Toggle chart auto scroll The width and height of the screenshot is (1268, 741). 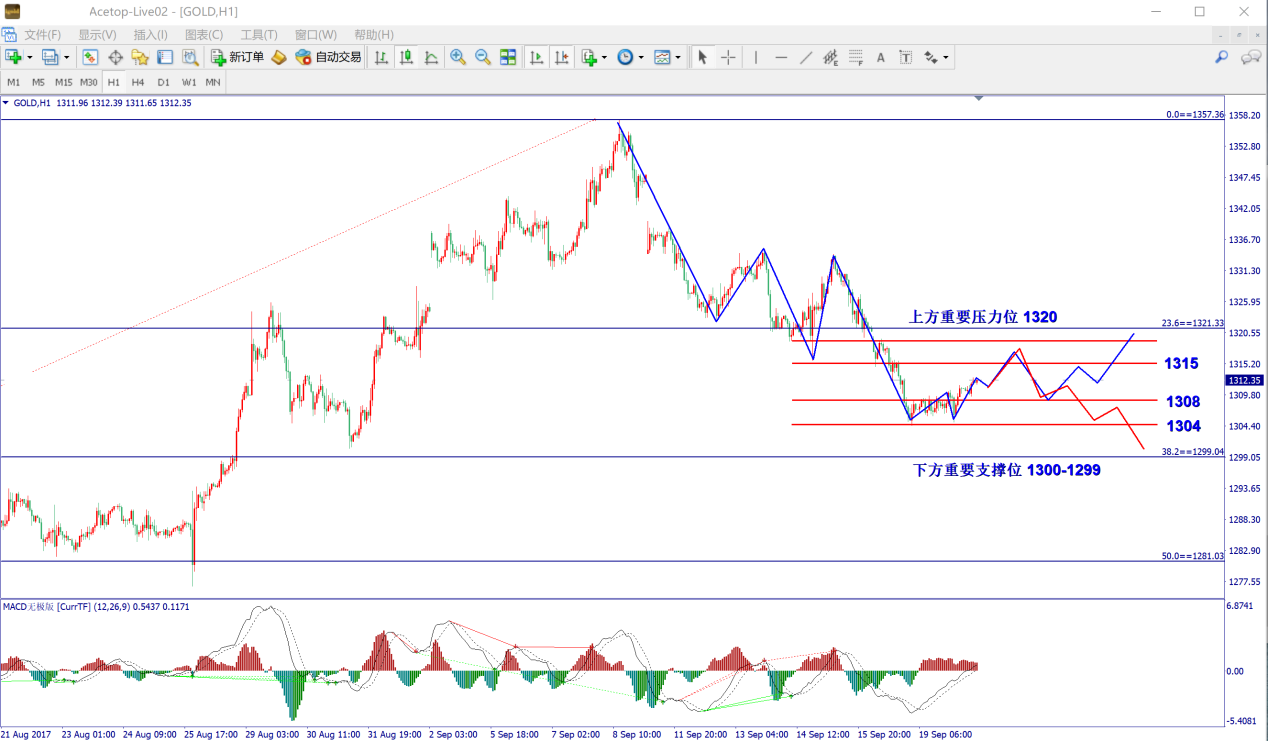(x=537, y=57)
